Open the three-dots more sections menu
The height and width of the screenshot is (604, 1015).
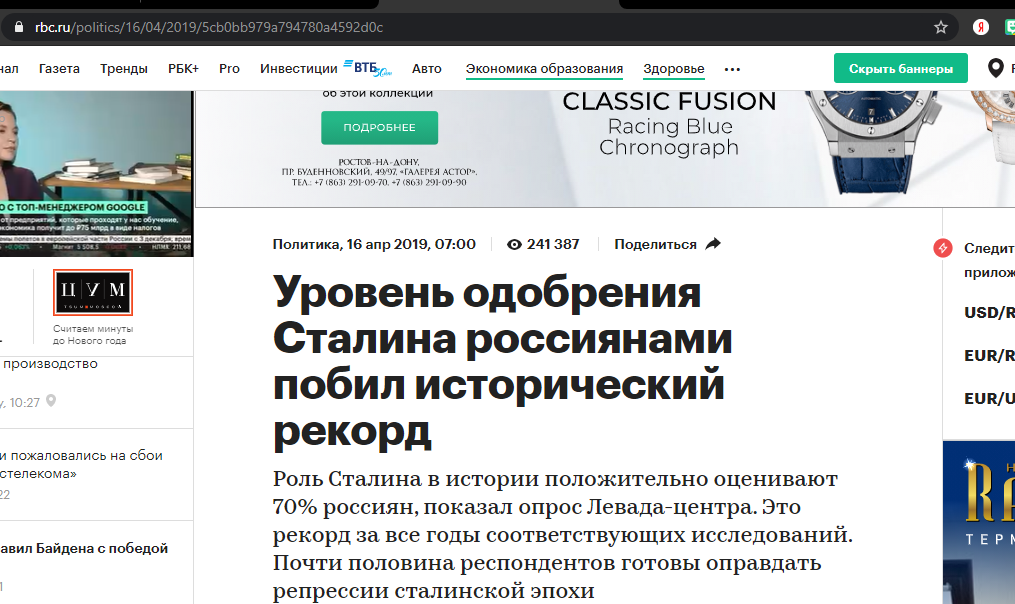pos(732,69)
